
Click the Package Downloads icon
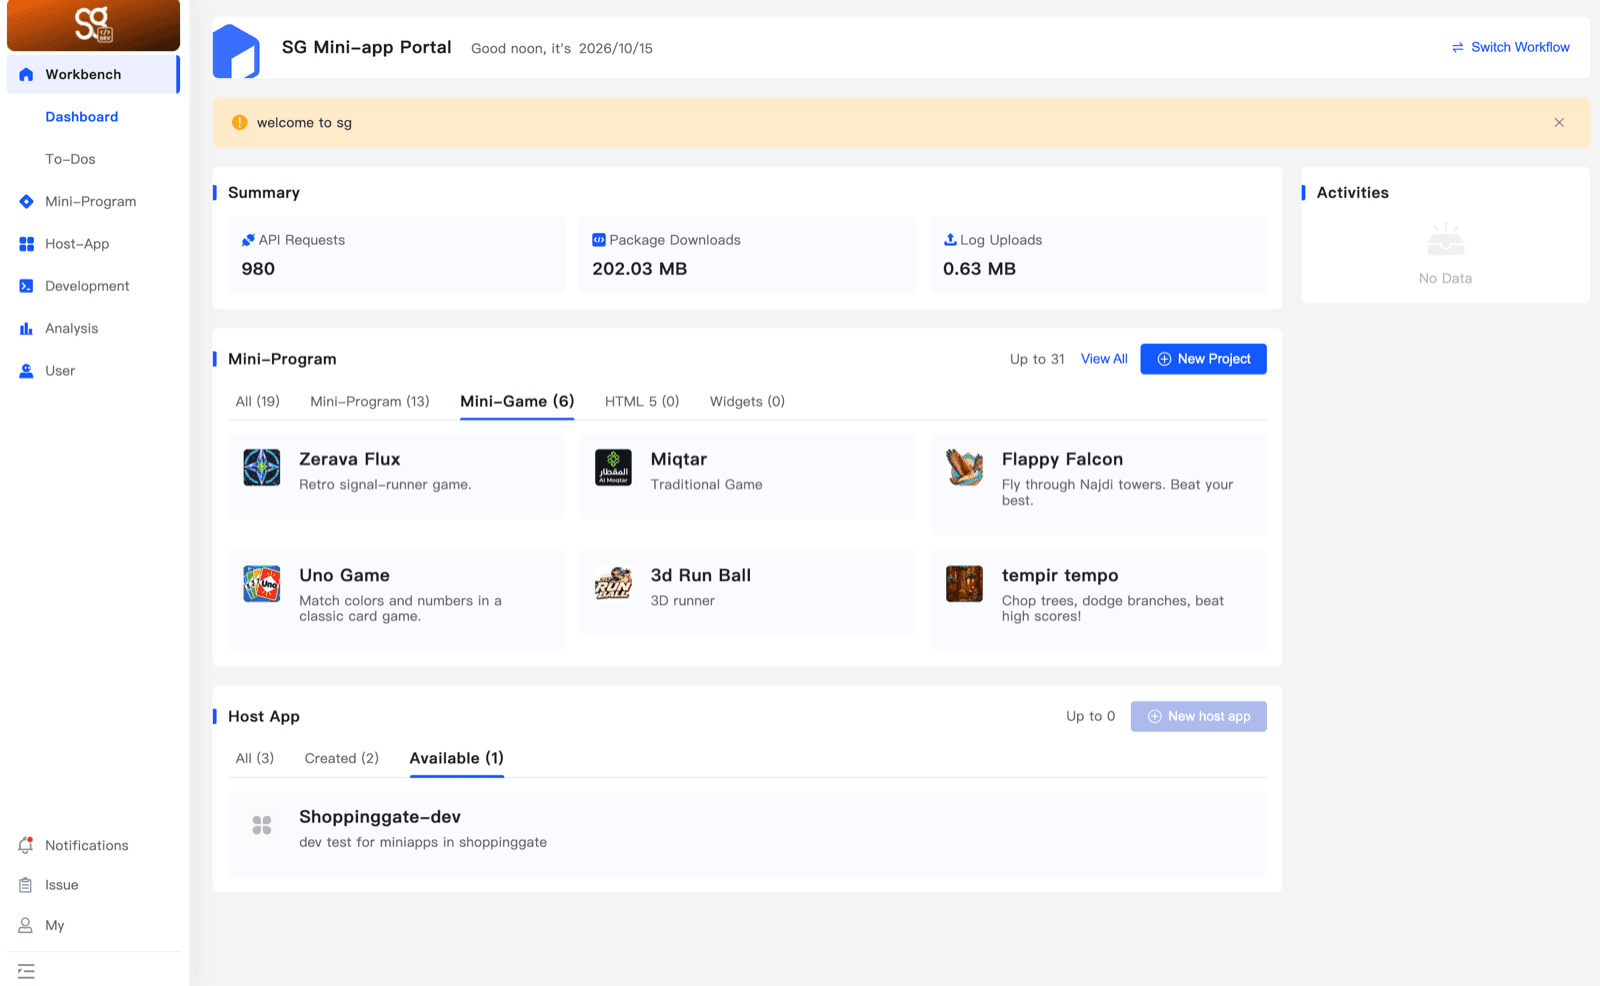pyautogui.click(x=599, y=240)
